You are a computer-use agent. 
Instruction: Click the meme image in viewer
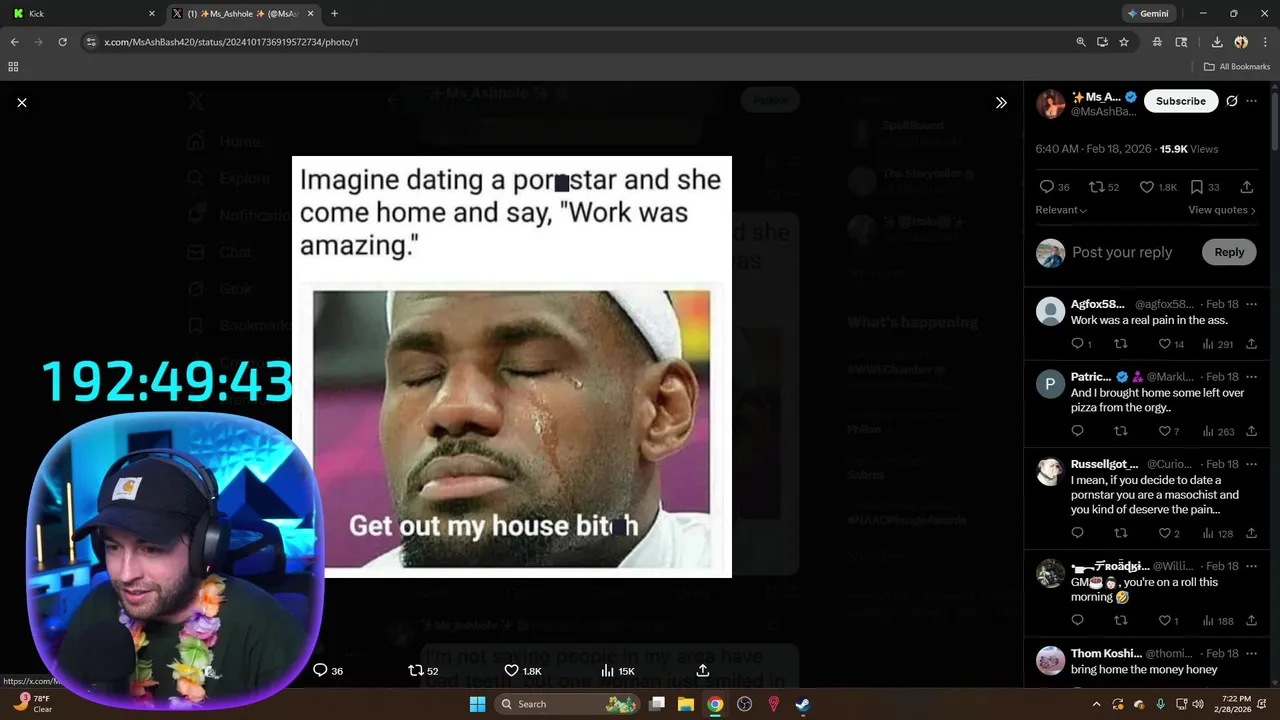[x=512, y=367]
